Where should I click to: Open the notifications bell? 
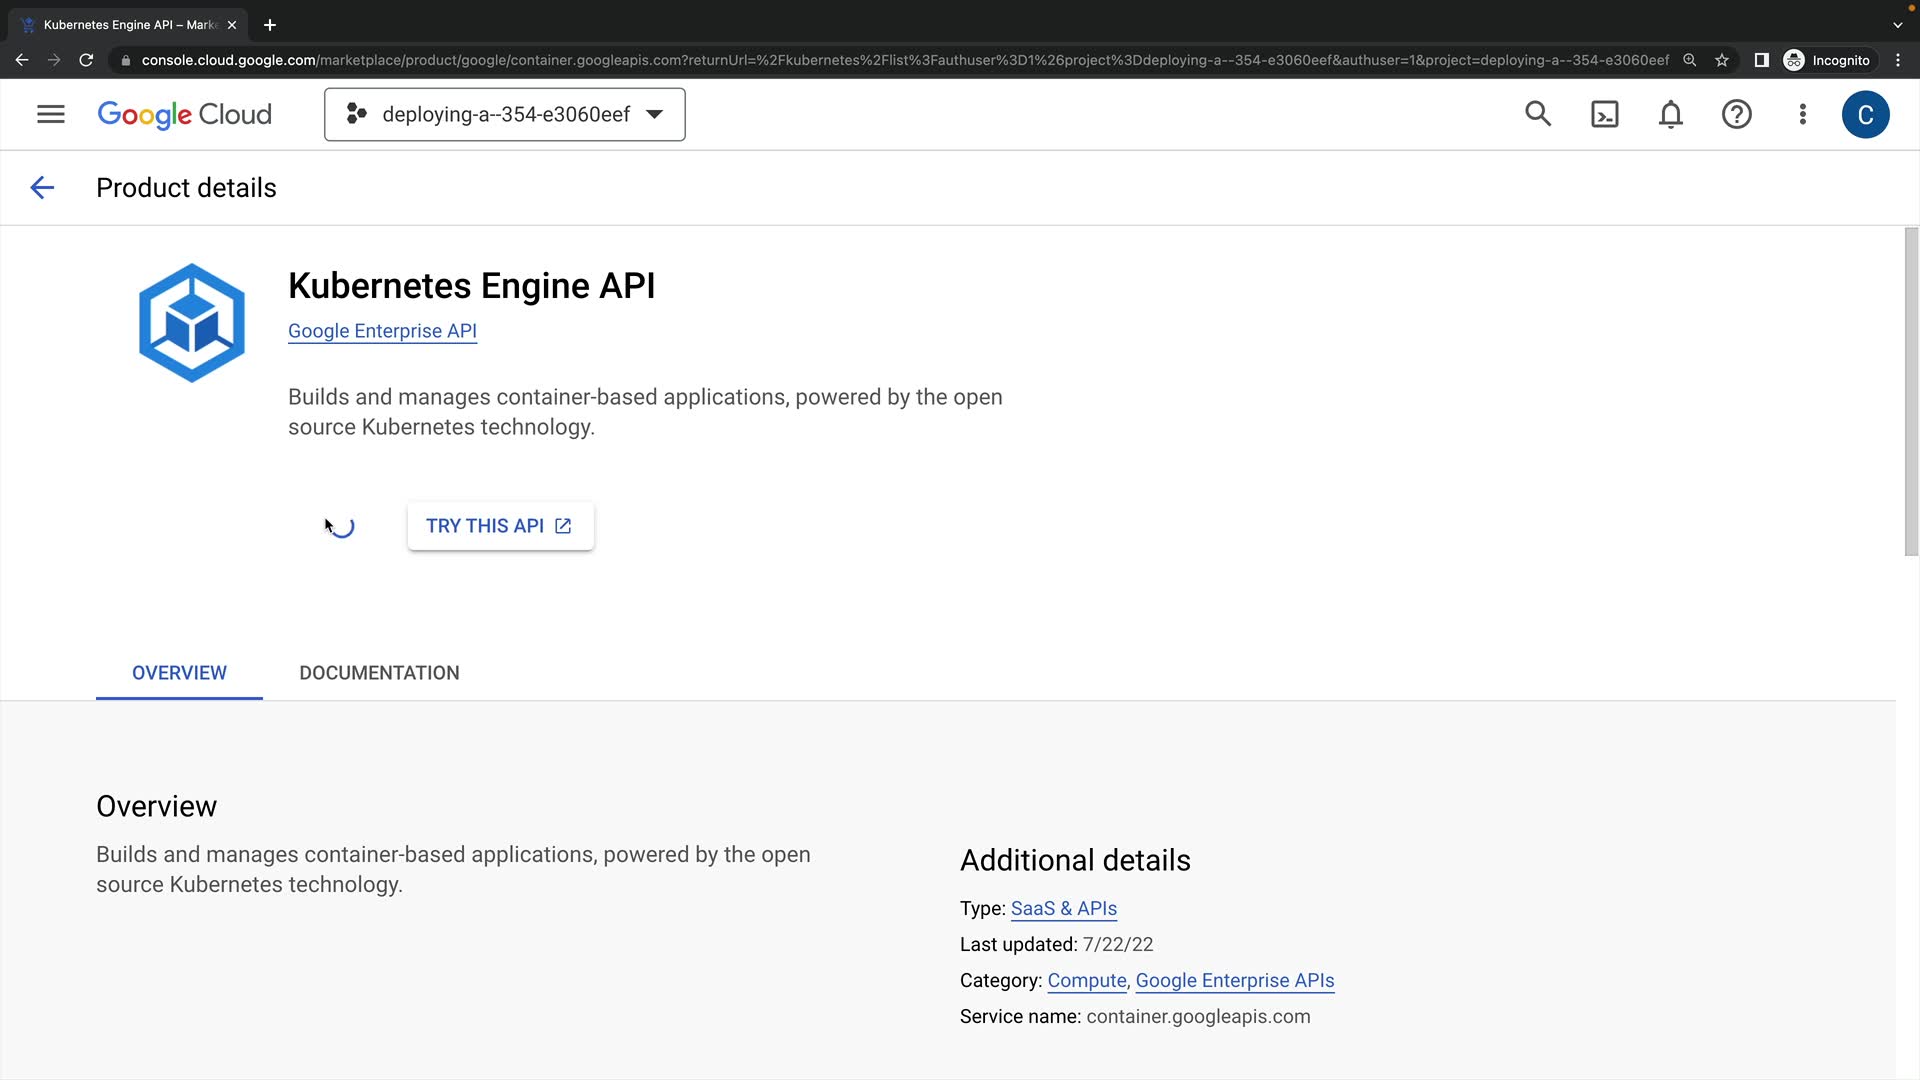(1670, 114)
